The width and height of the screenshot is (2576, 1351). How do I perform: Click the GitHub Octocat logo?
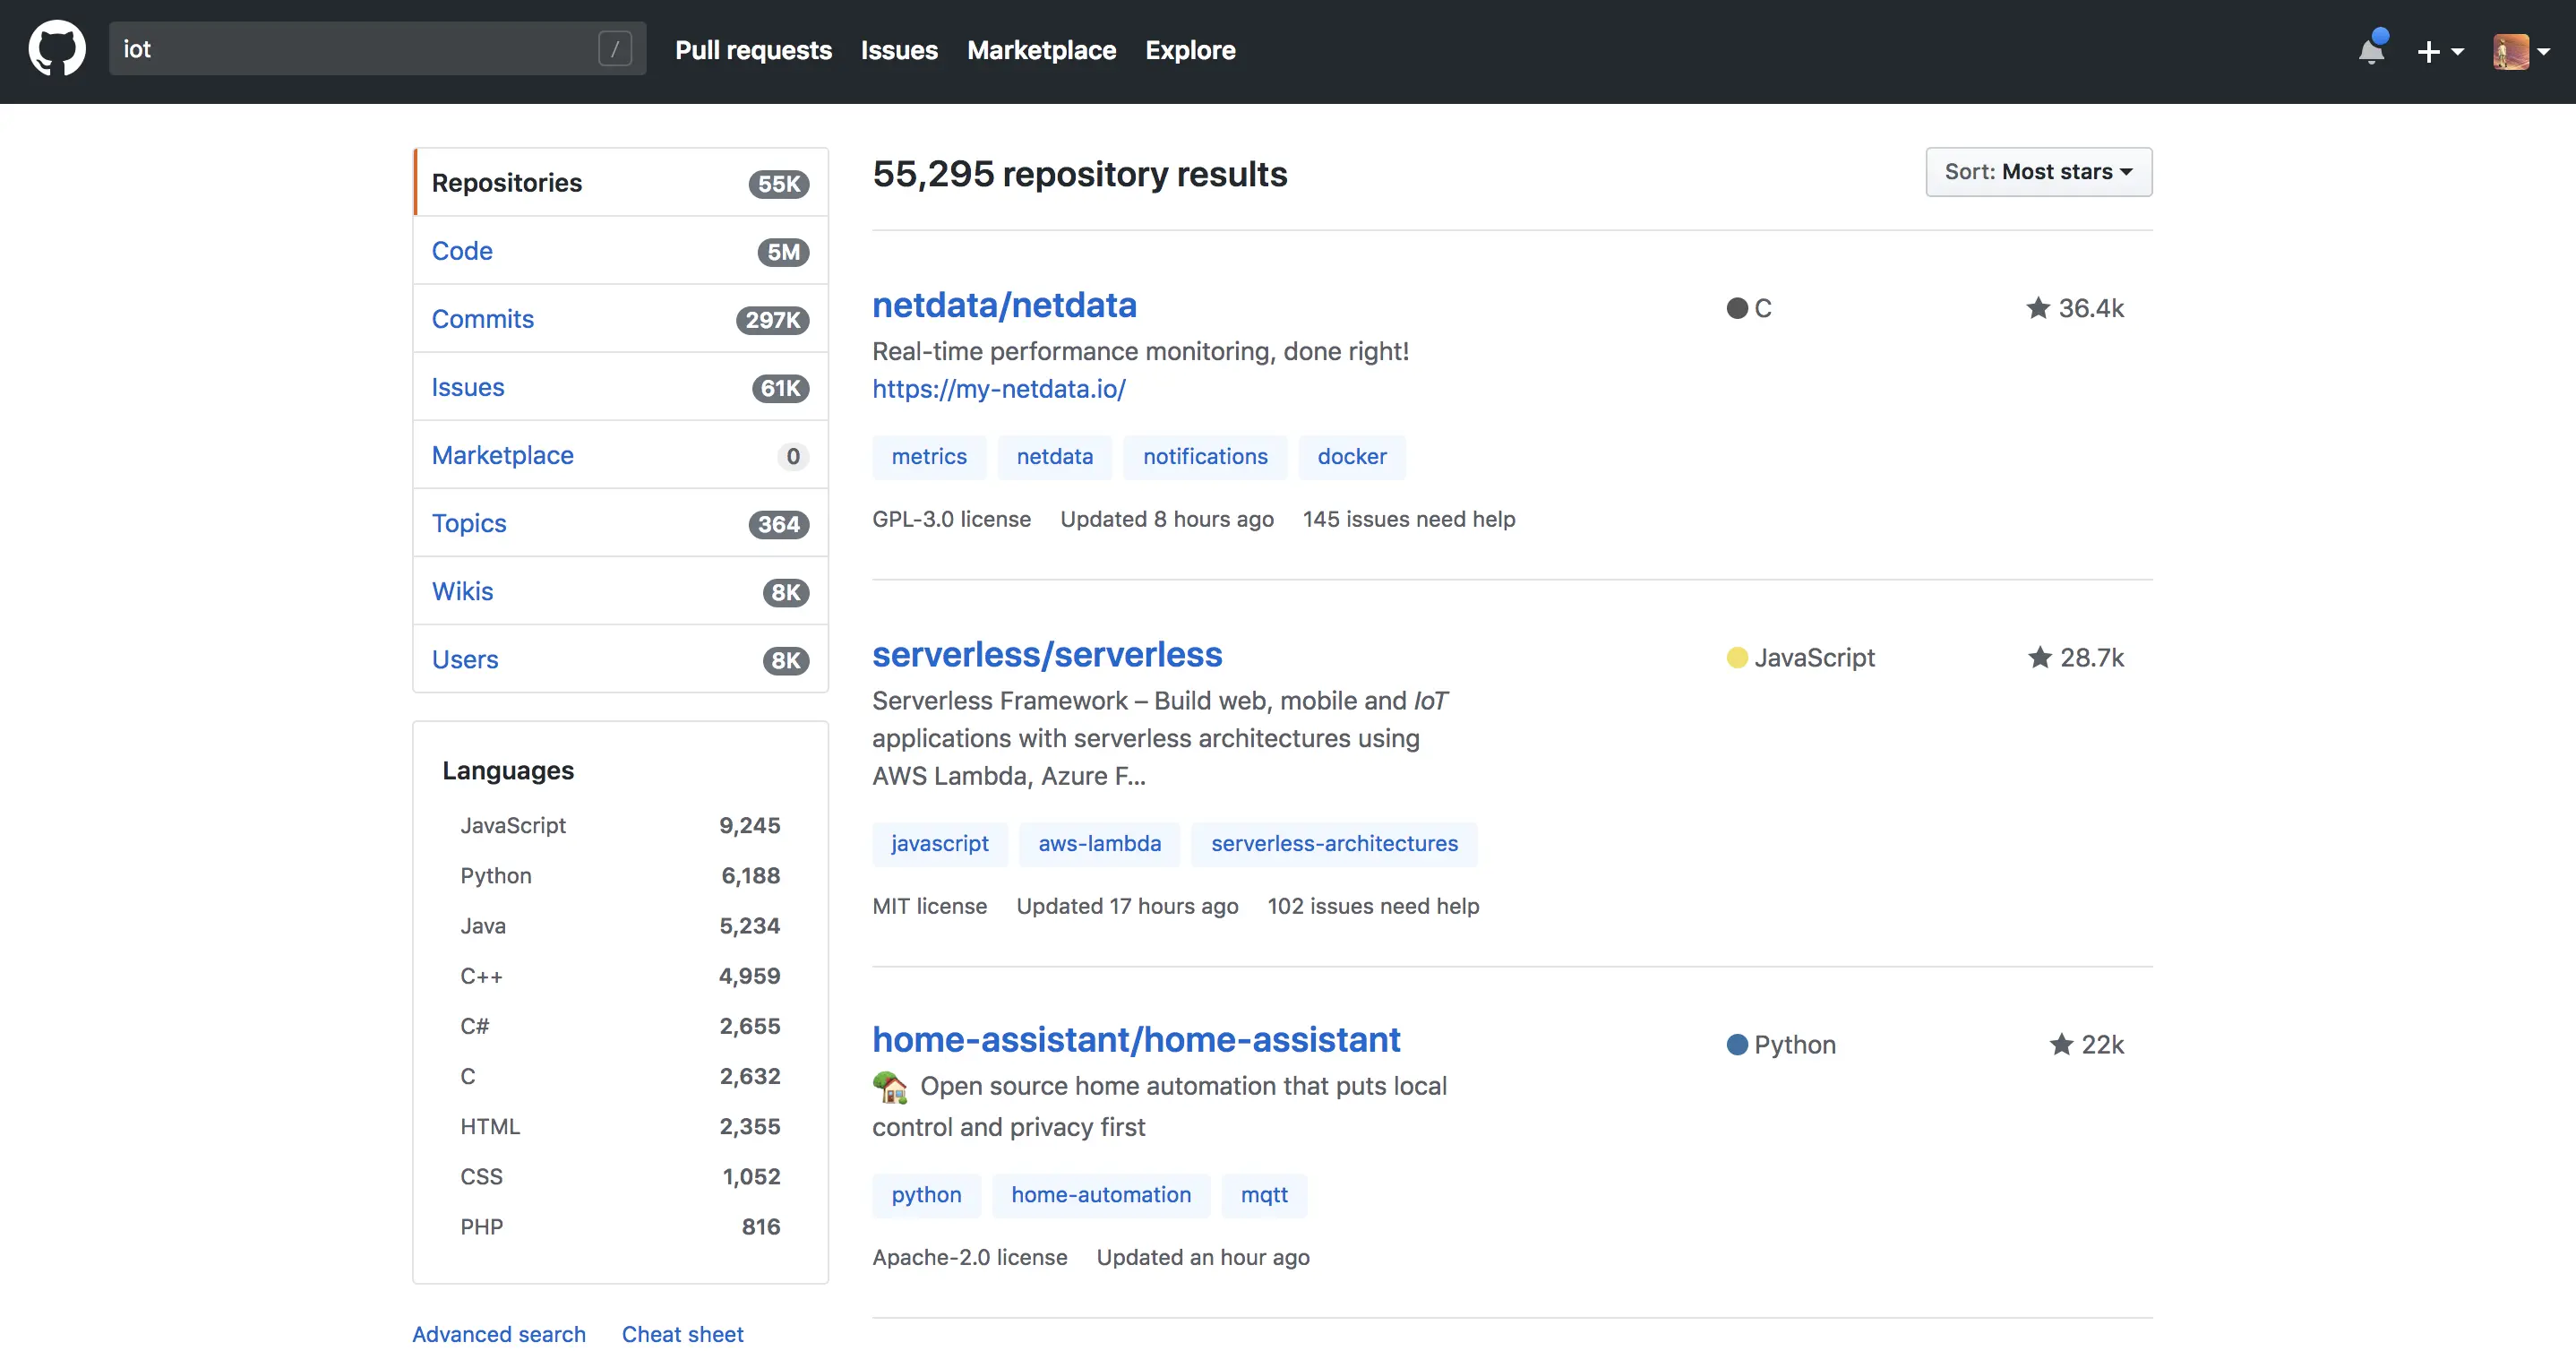57,49
